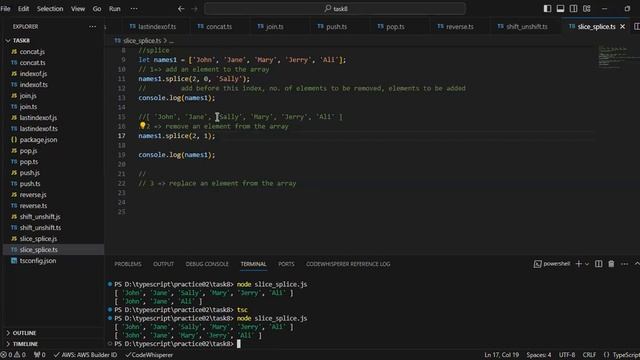The image size is (640, 360).
Task: Open the Run menu
Action: point(115,9)
